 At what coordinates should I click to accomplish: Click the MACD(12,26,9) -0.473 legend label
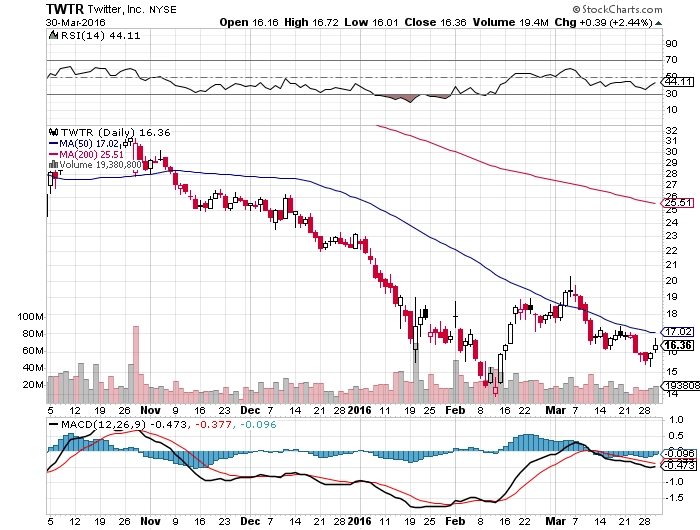point(124,424)
